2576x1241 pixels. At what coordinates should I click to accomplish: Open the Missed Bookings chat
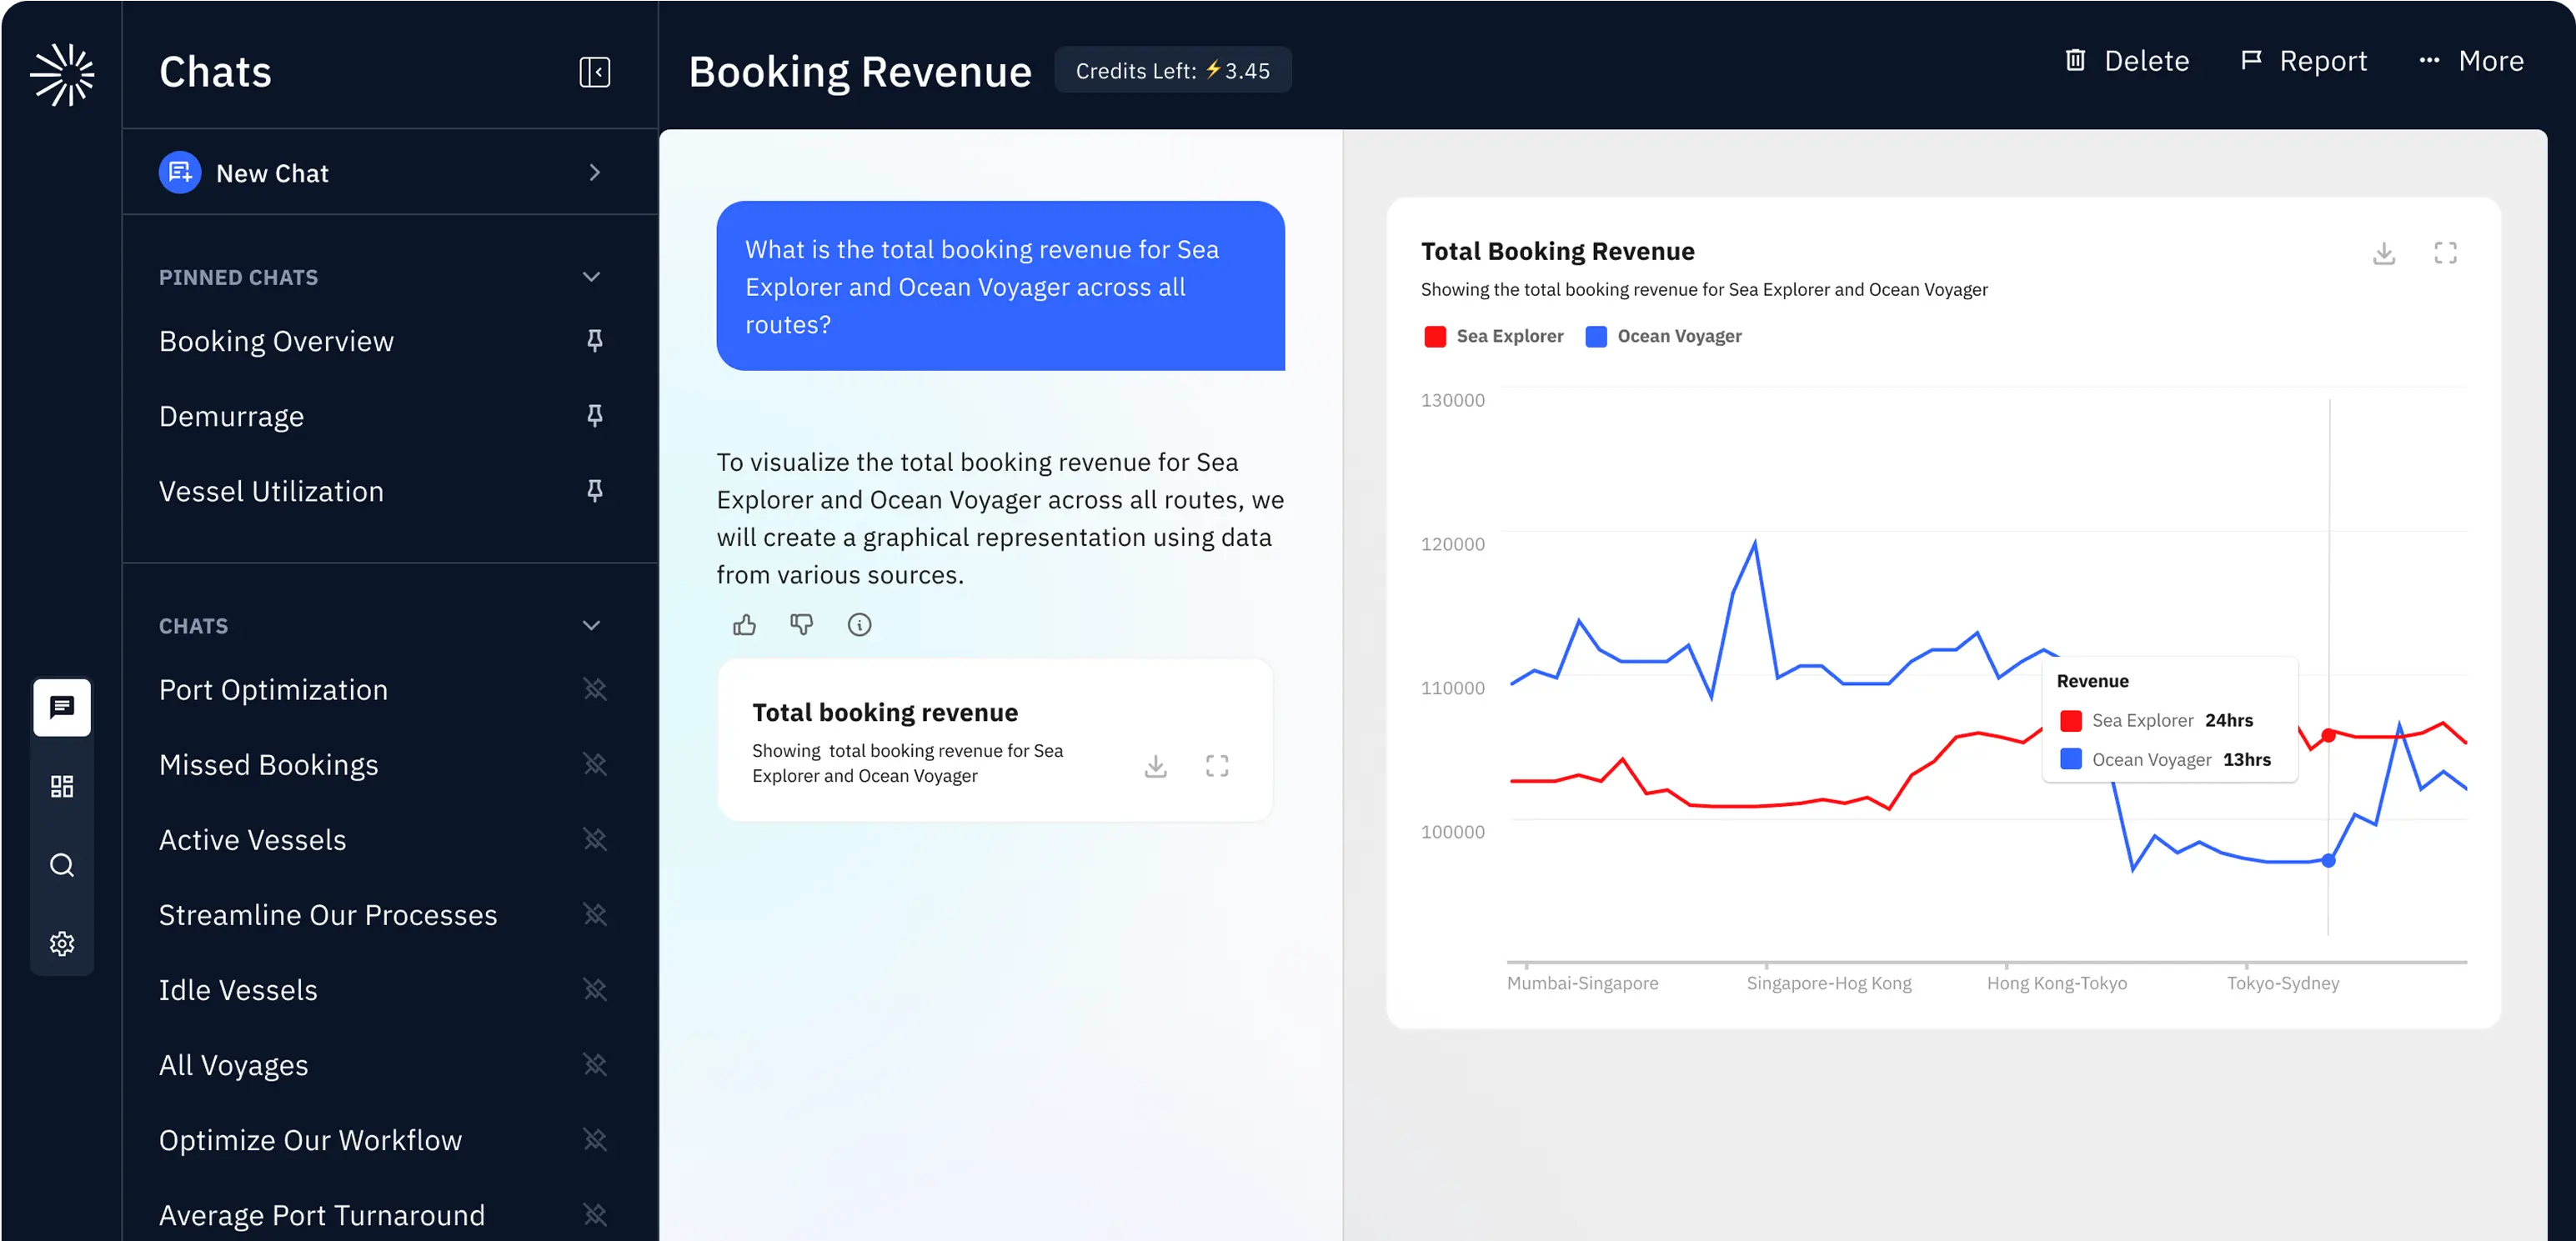click(x=268, y=765)
